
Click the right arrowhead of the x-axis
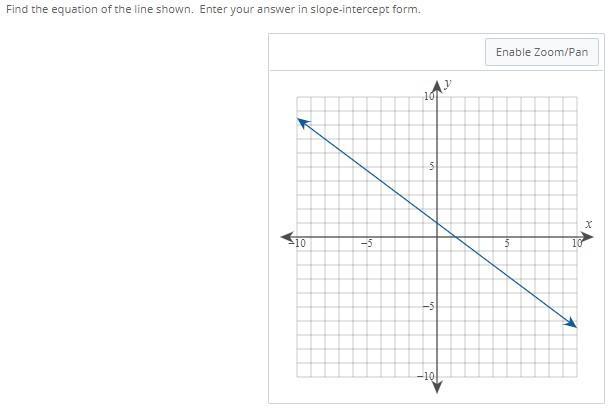point(587,237)
